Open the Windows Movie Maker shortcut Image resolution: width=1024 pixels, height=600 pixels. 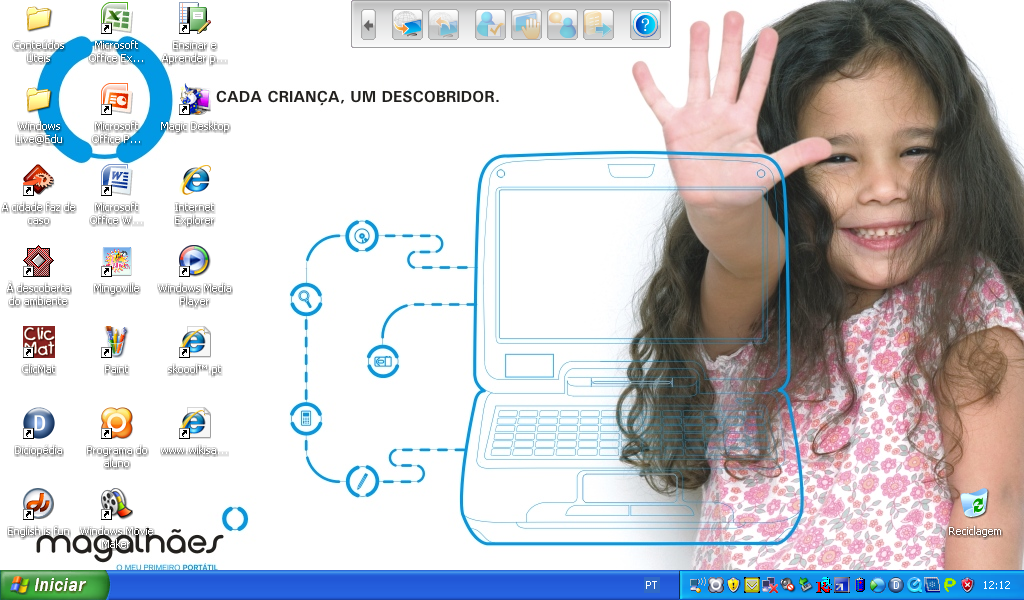pyautogui.click(x=116, y=519)
